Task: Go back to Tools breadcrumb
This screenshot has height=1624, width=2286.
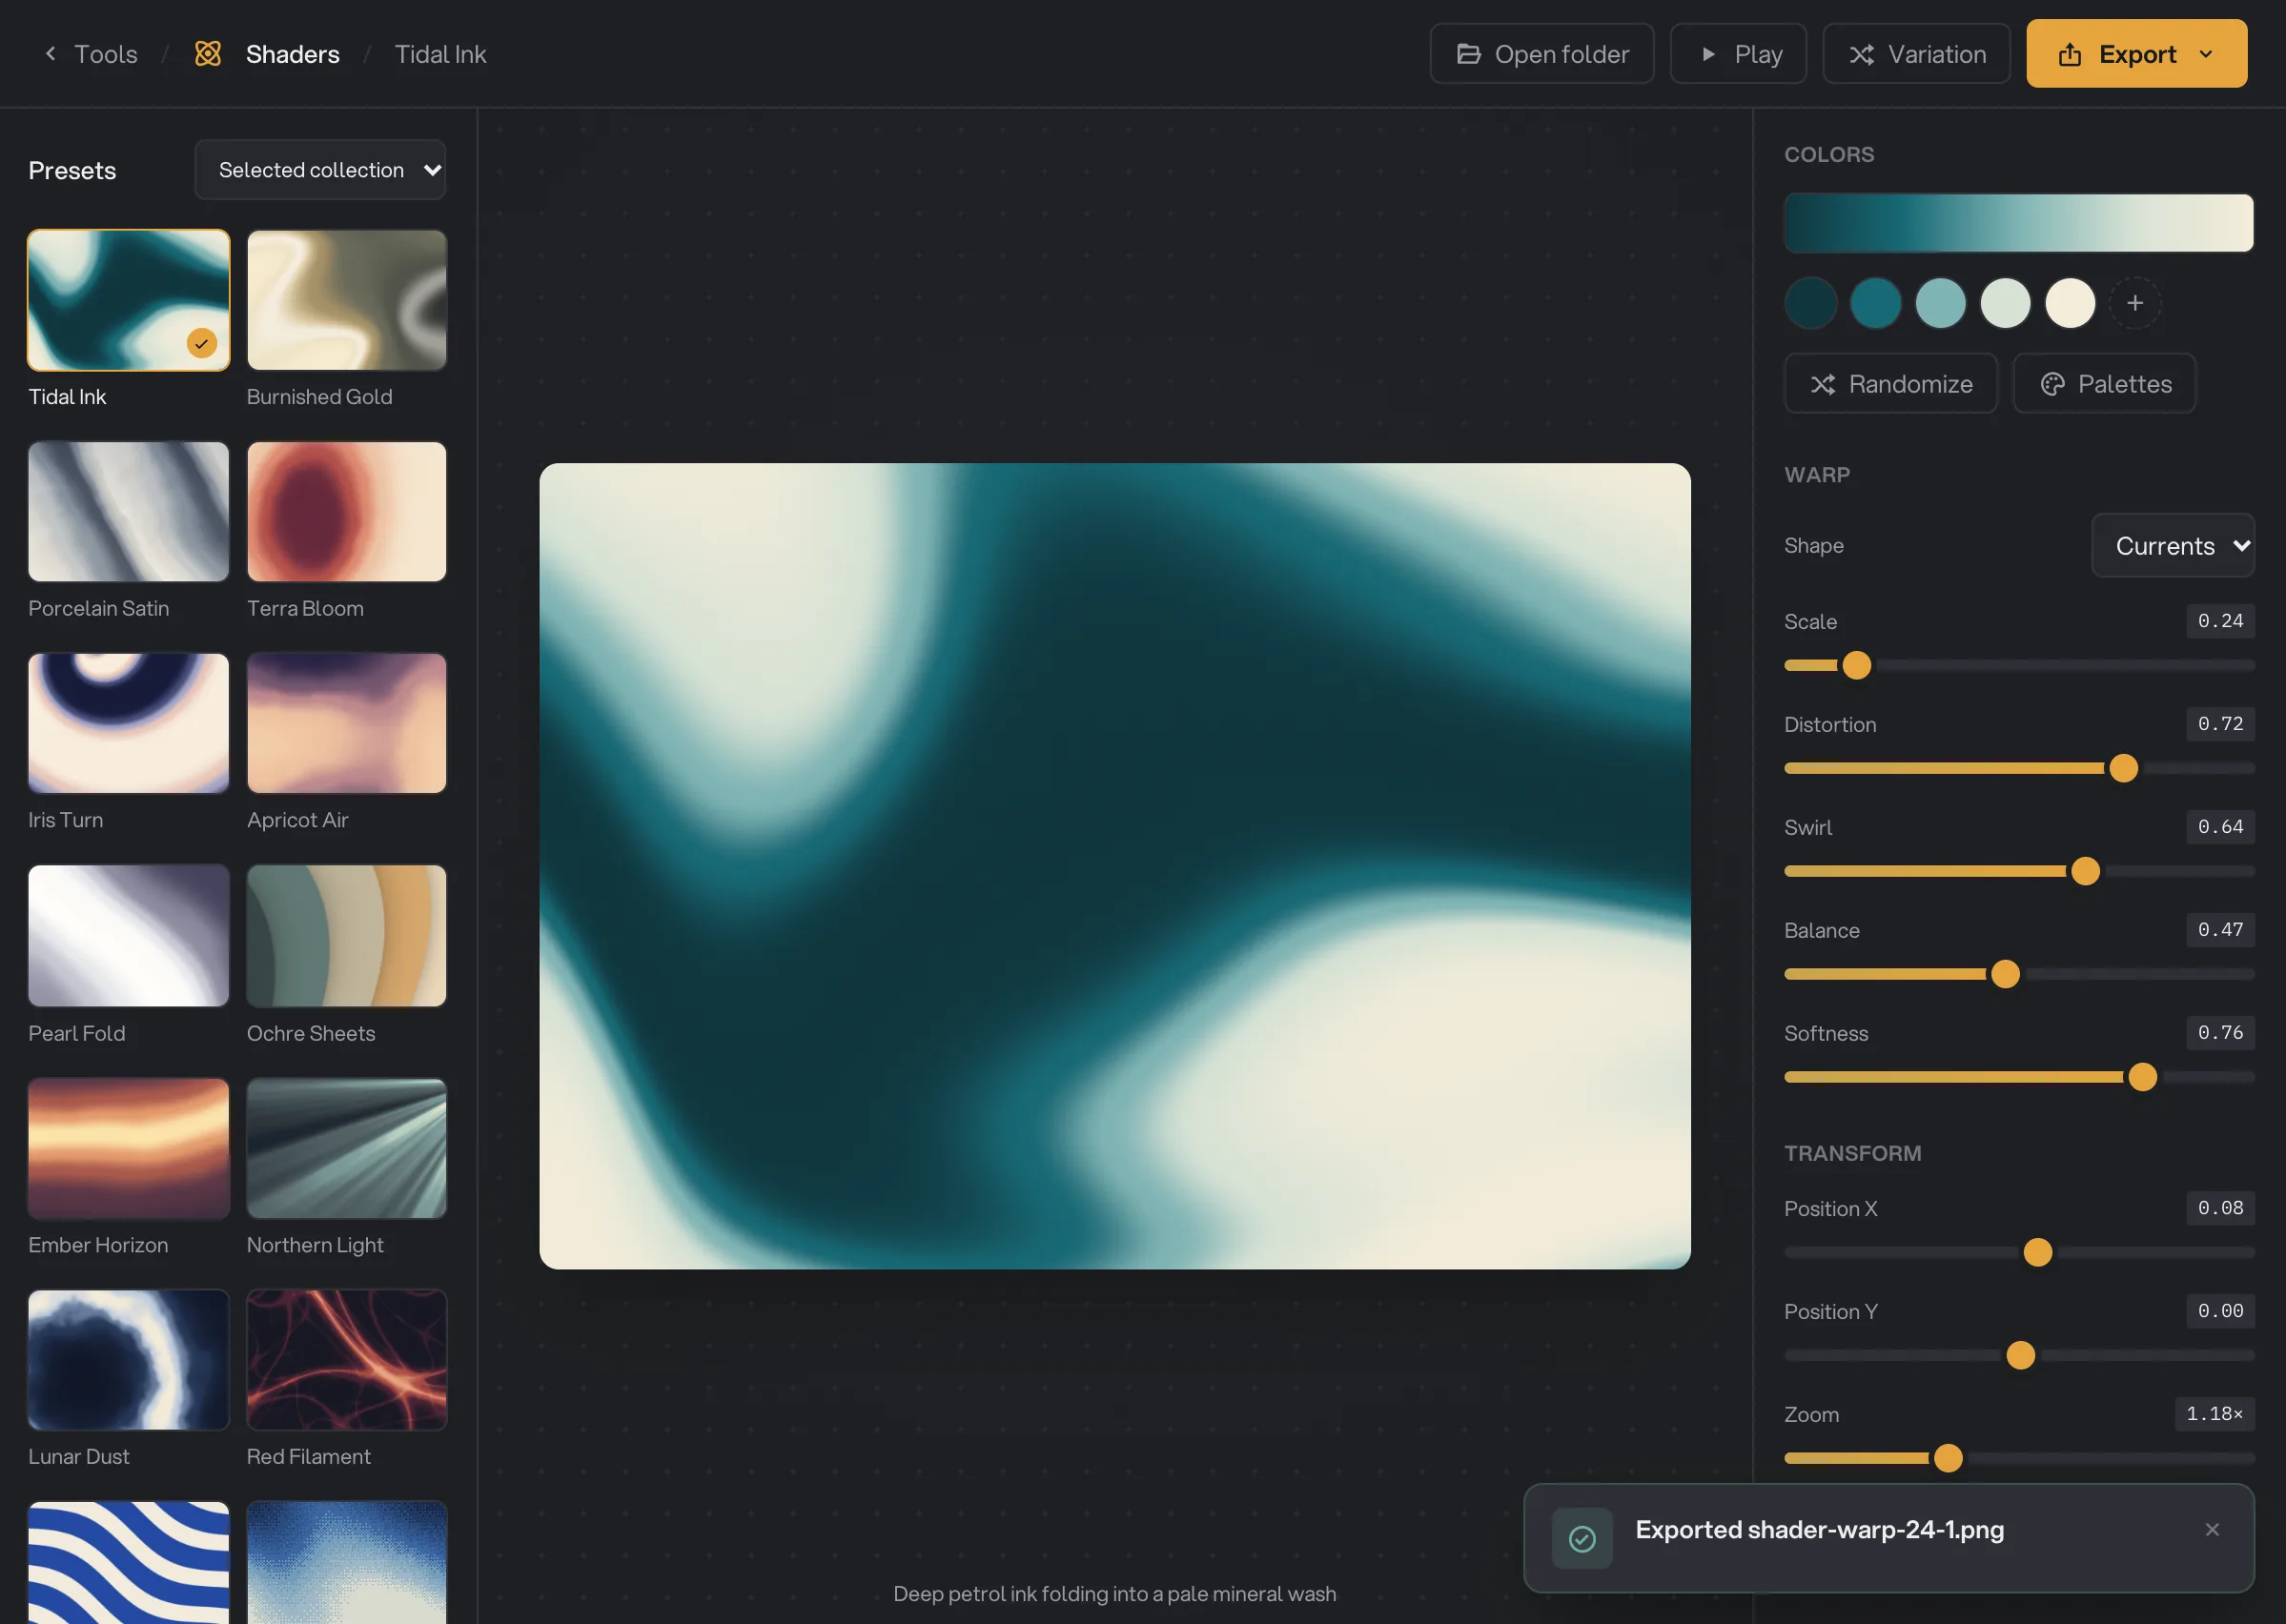Action: (x=105, y=53)
